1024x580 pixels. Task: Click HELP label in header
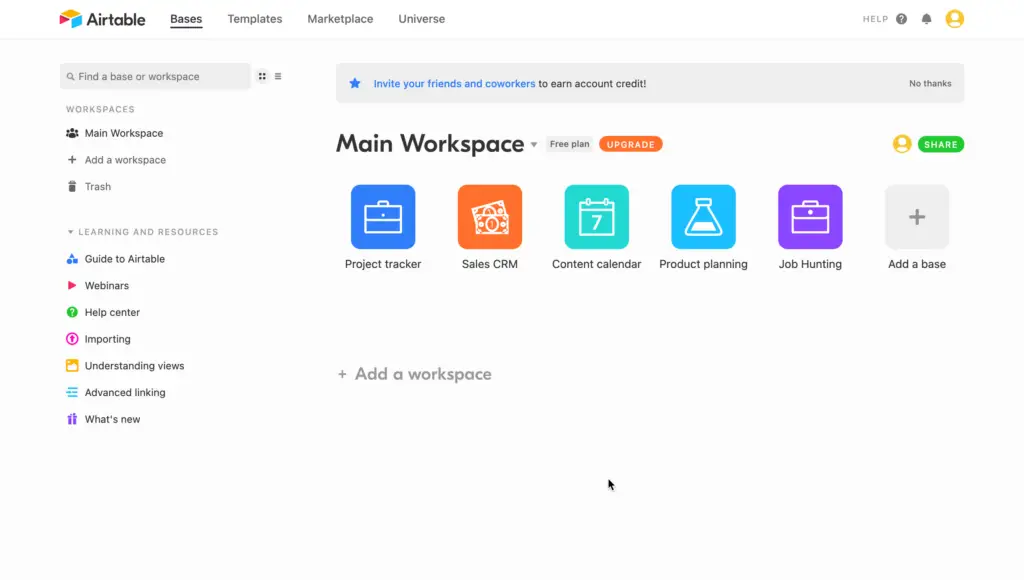pyautogui.click(x=875, y=19)
